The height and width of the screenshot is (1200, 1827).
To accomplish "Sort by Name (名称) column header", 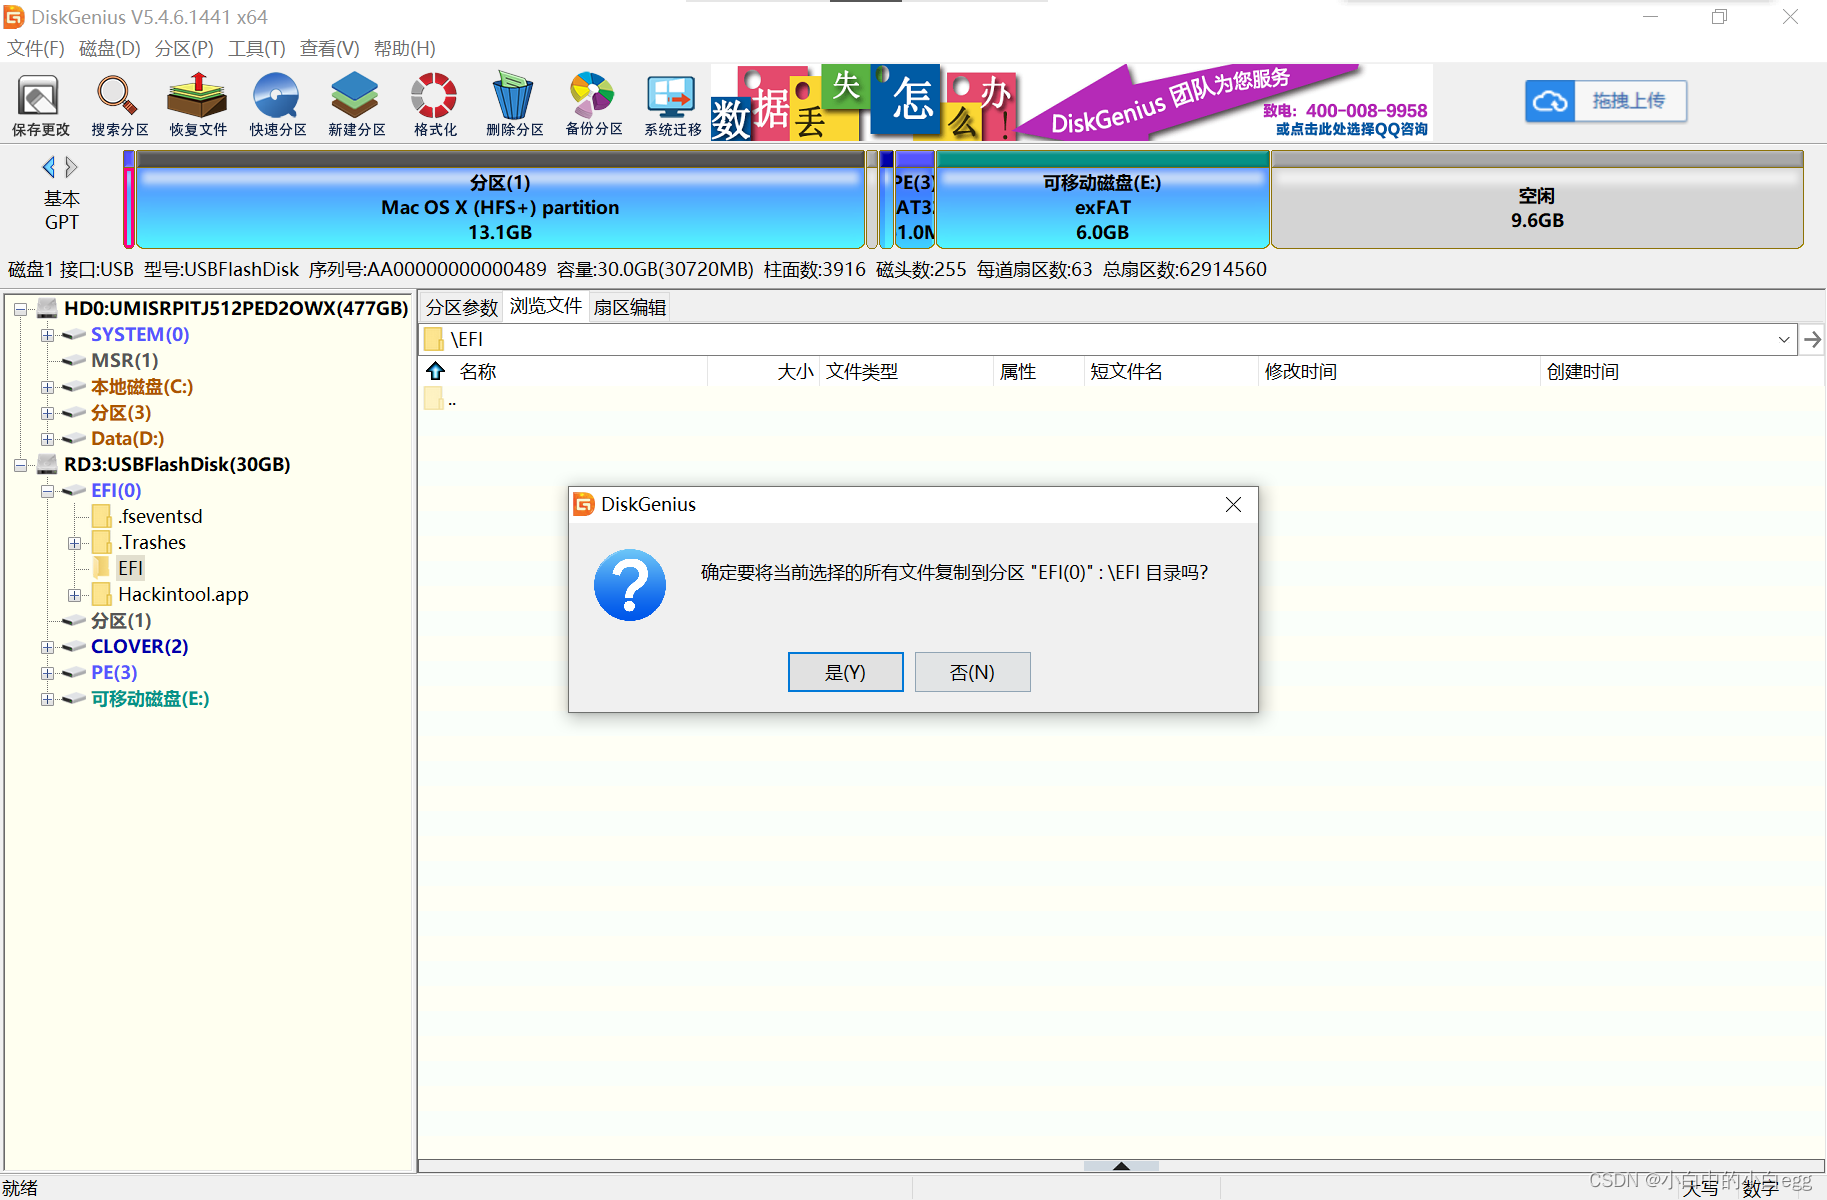I will [x=478, y=371].
